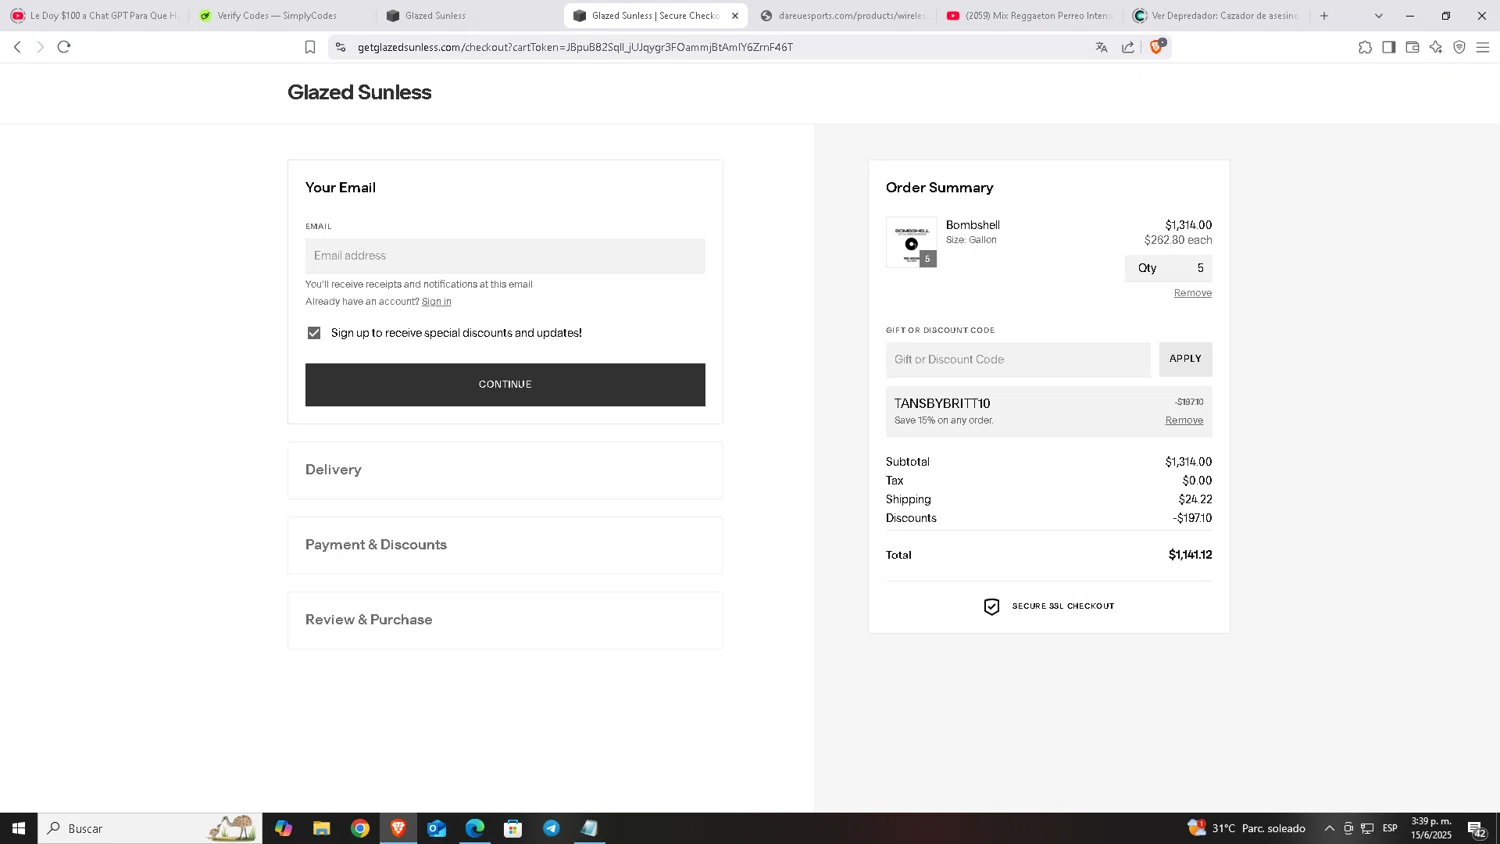This screenshot has height=844, width=1500.
Task: Switch to Le Doy $100 a Chat GPT tab
Action: click(x=95, y=16)
